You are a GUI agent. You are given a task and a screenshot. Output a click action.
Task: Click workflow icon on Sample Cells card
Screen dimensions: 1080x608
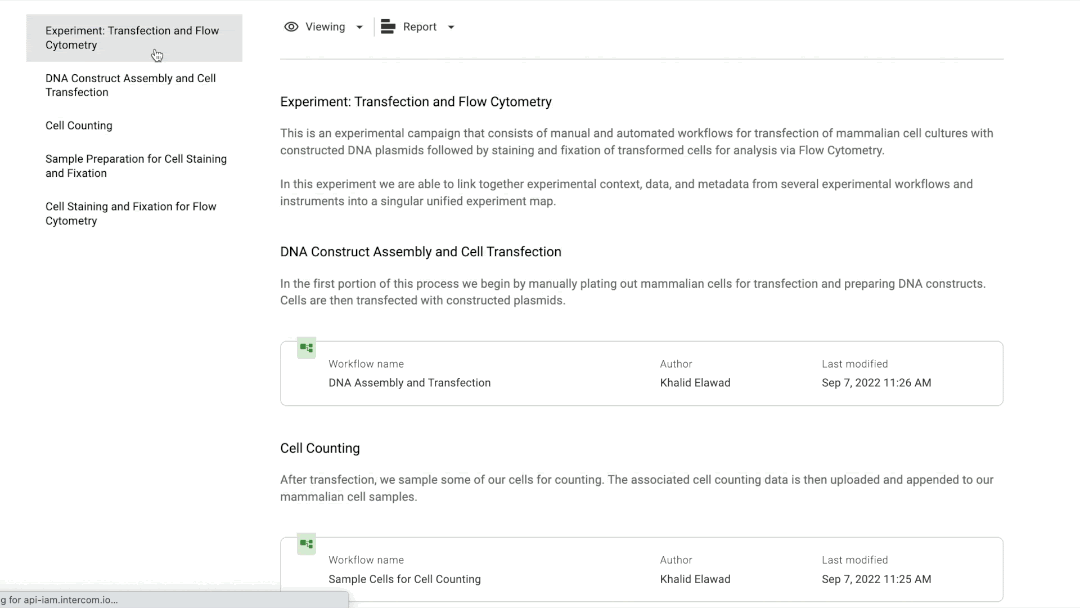(306, 544)
